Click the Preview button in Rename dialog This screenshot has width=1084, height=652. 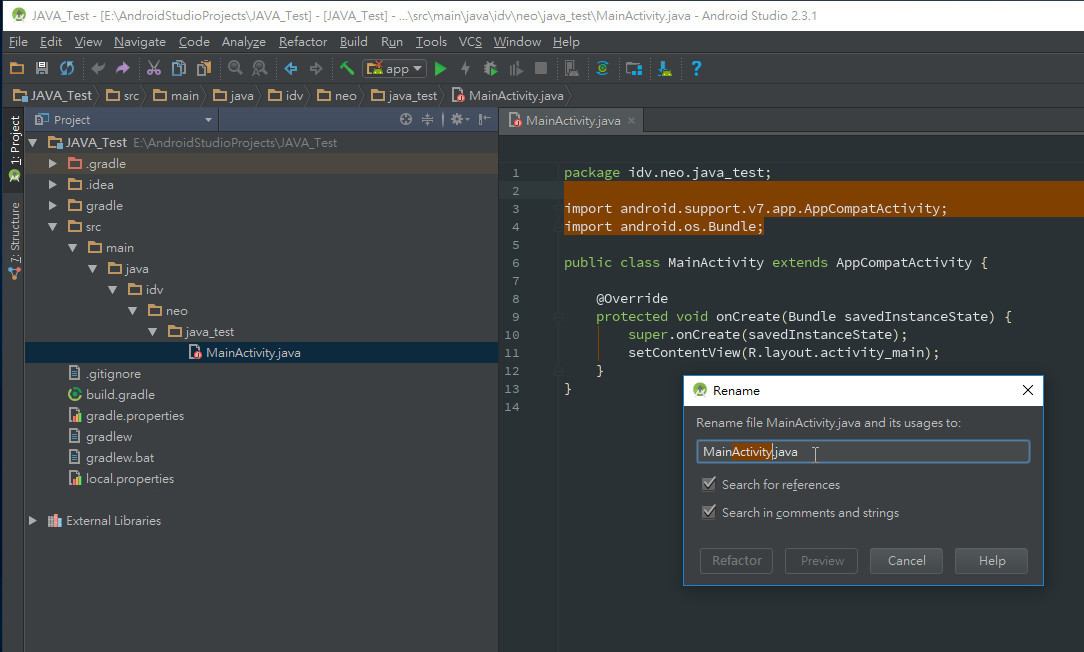click(821, 561)
